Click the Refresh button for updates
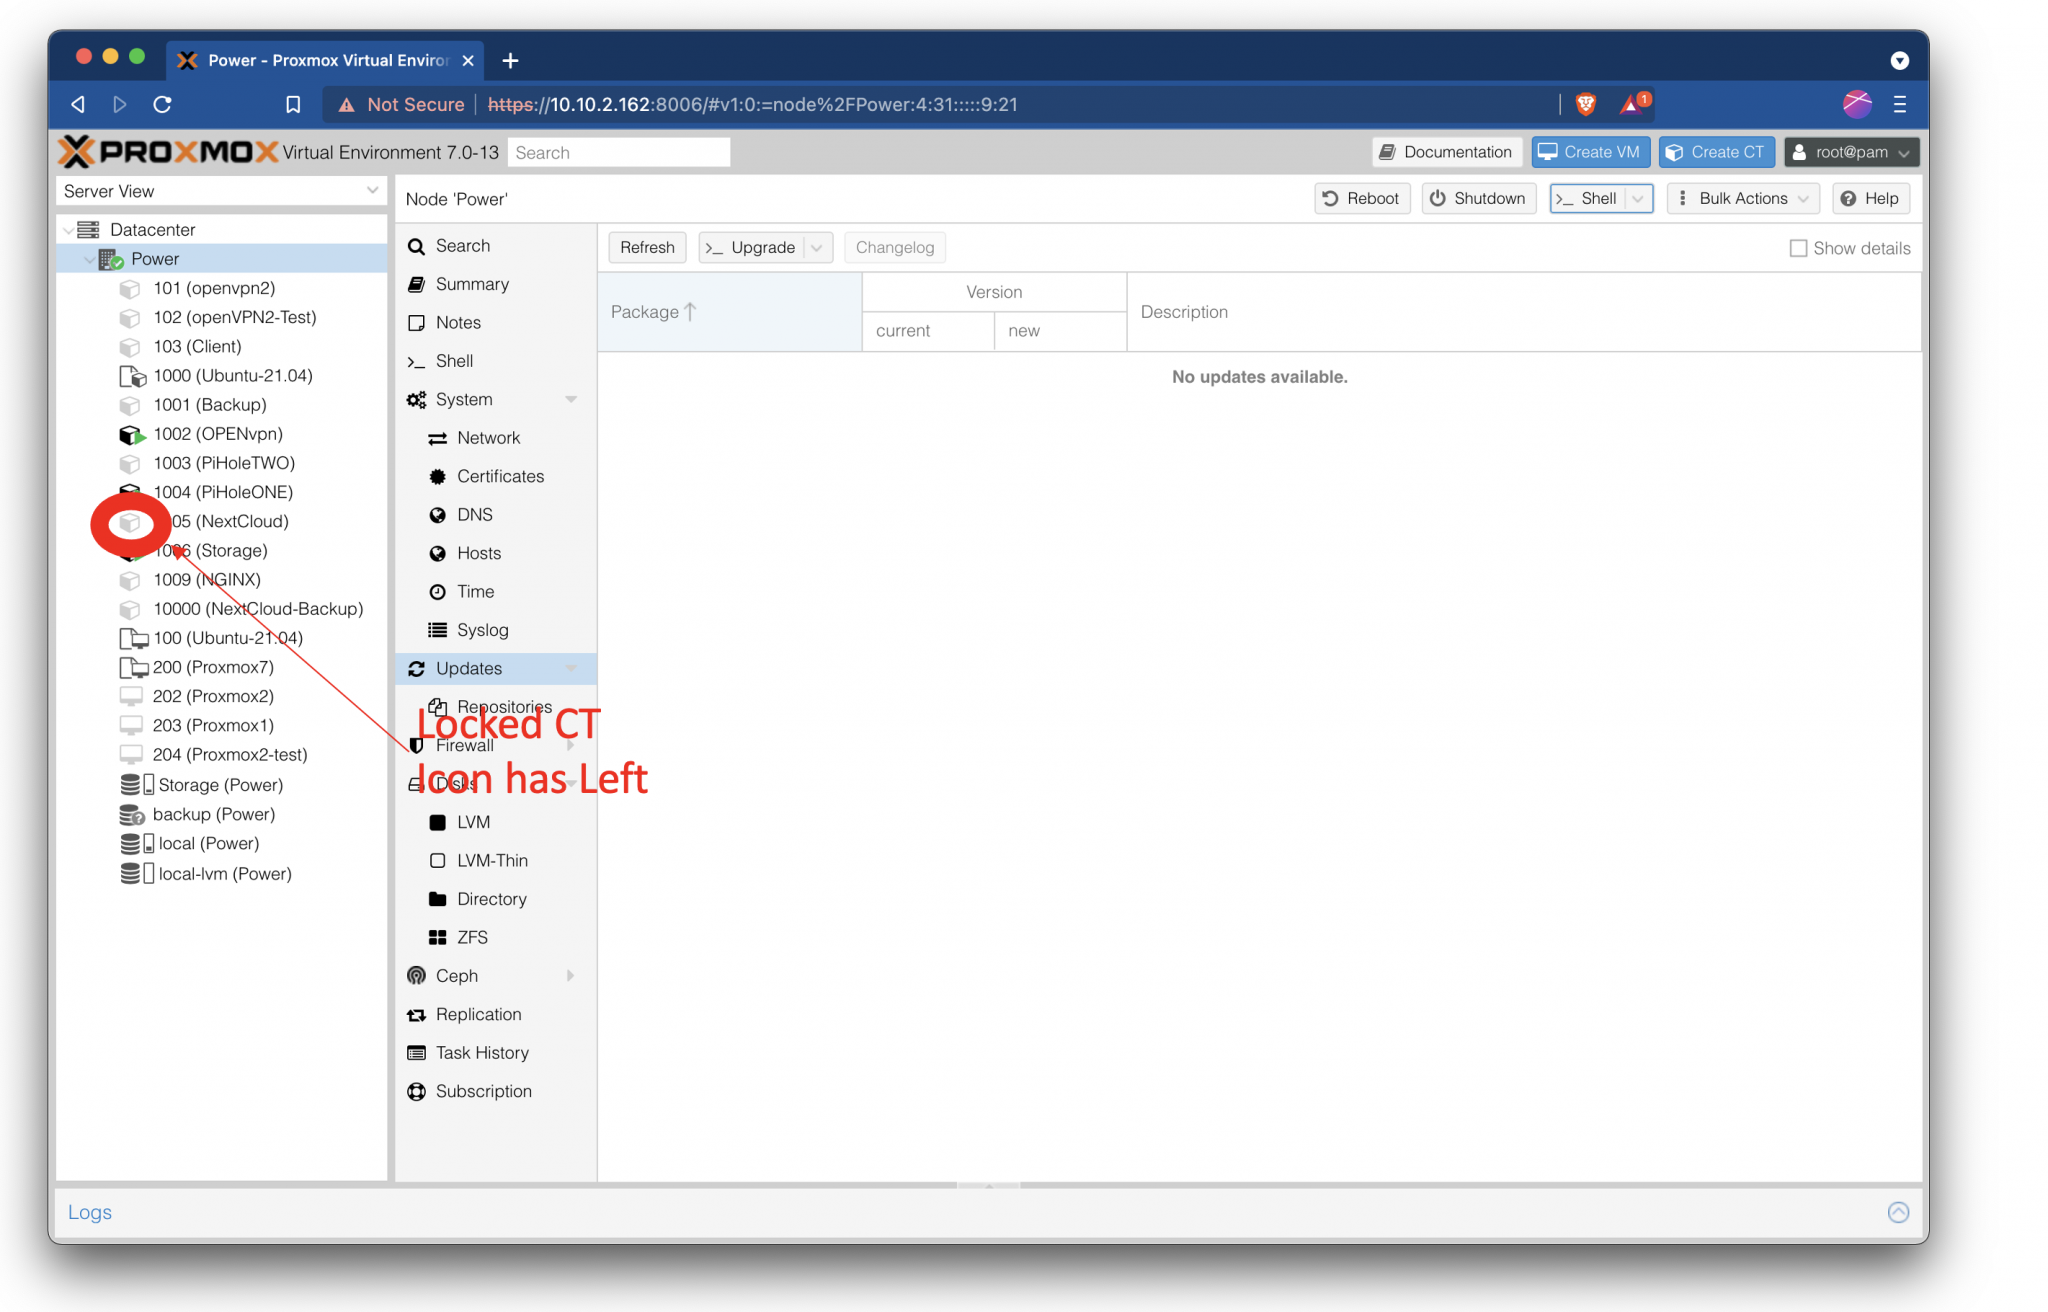 (647, 247)
